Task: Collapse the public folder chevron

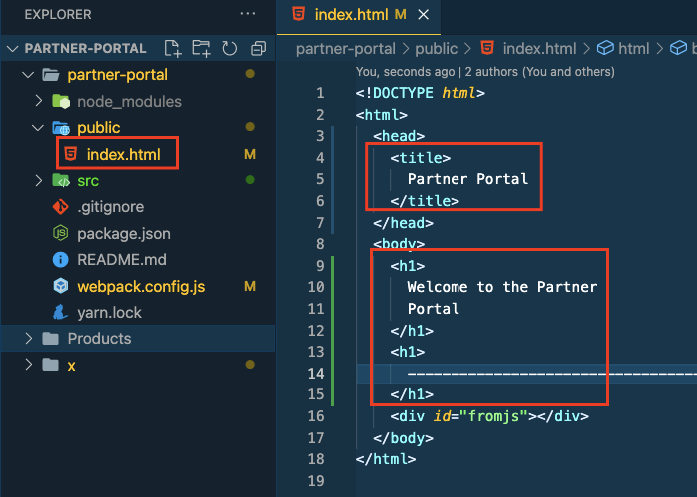Action: [x=38, y=128]
